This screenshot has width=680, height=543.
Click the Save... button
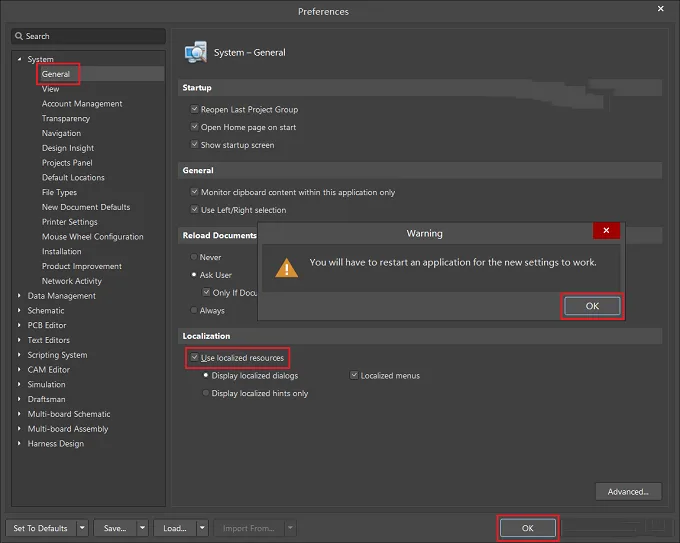click(115, 528)
